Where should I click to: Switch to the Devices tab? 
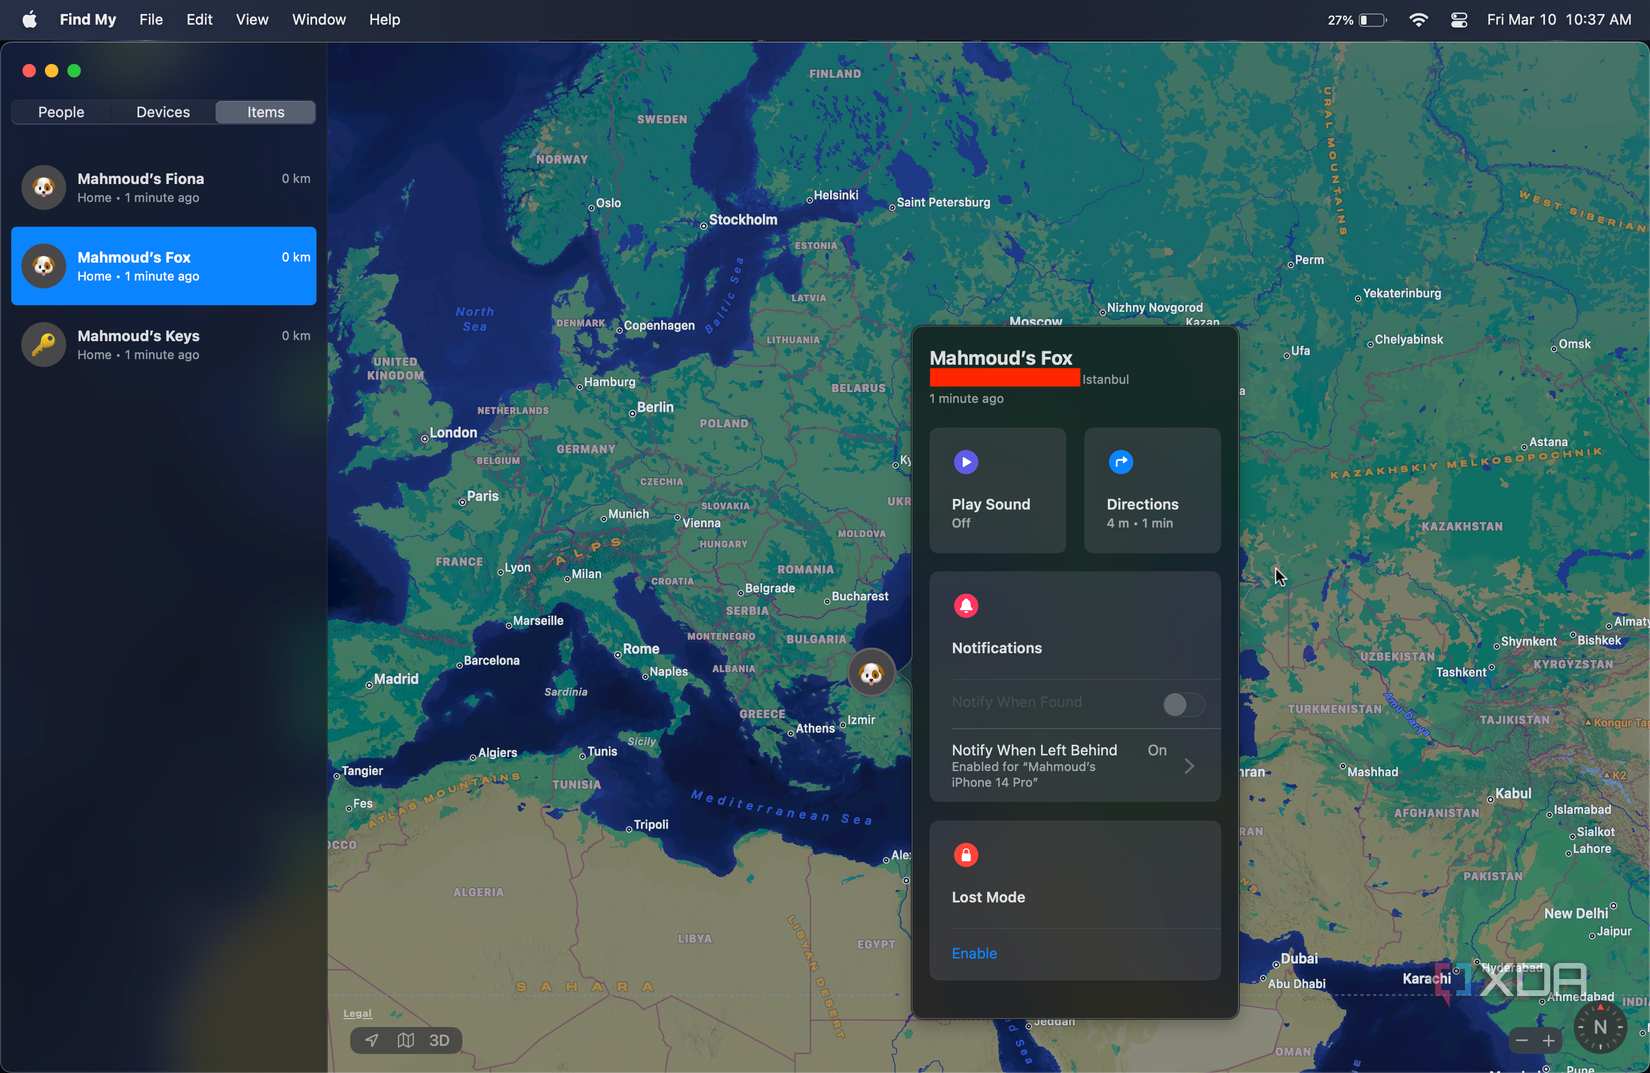163,112
